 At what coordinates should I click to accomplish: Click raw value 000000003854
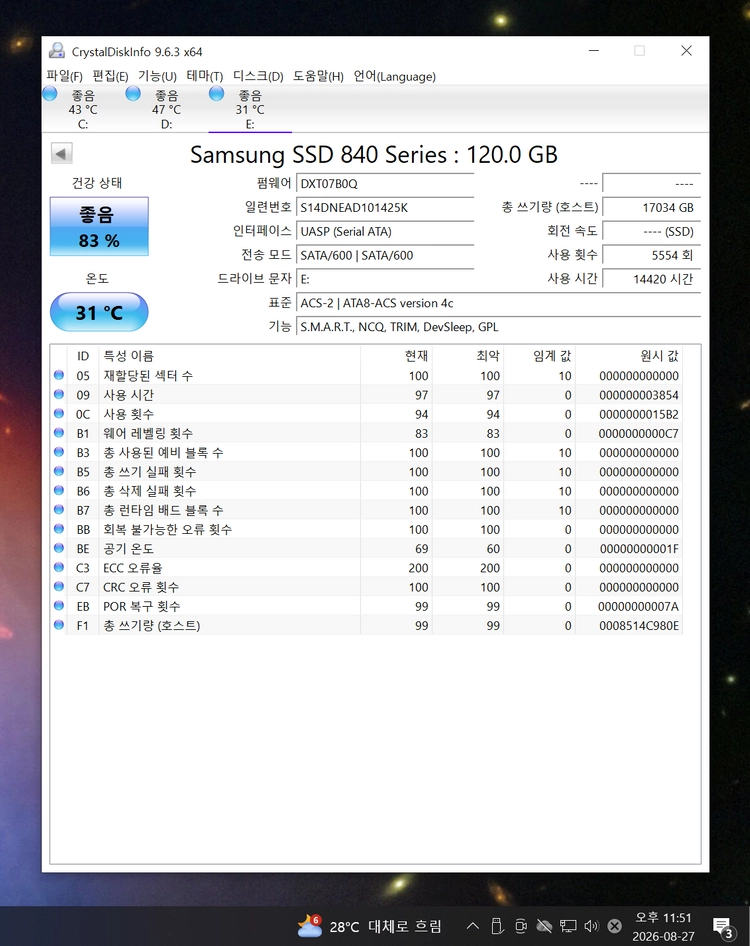click(x=639, y=395)
